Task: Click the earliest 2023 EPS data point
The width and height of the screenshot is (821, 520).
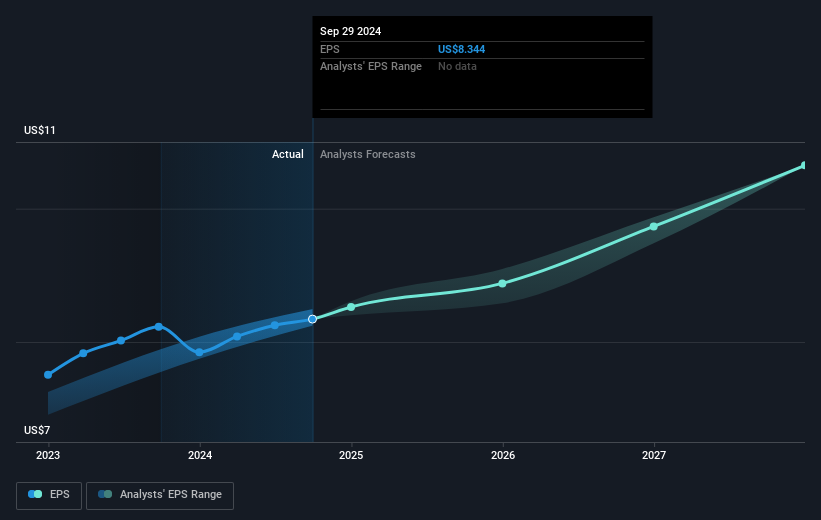Action: tap(48, 374)
